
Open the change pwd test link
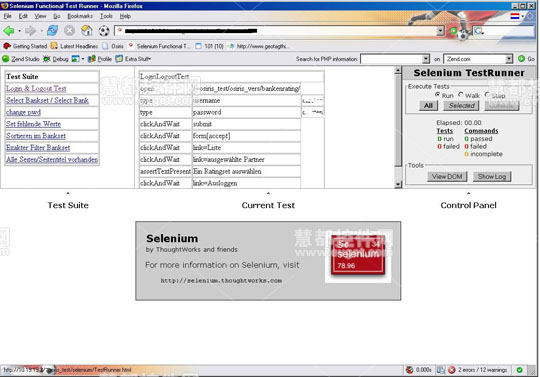23,112
